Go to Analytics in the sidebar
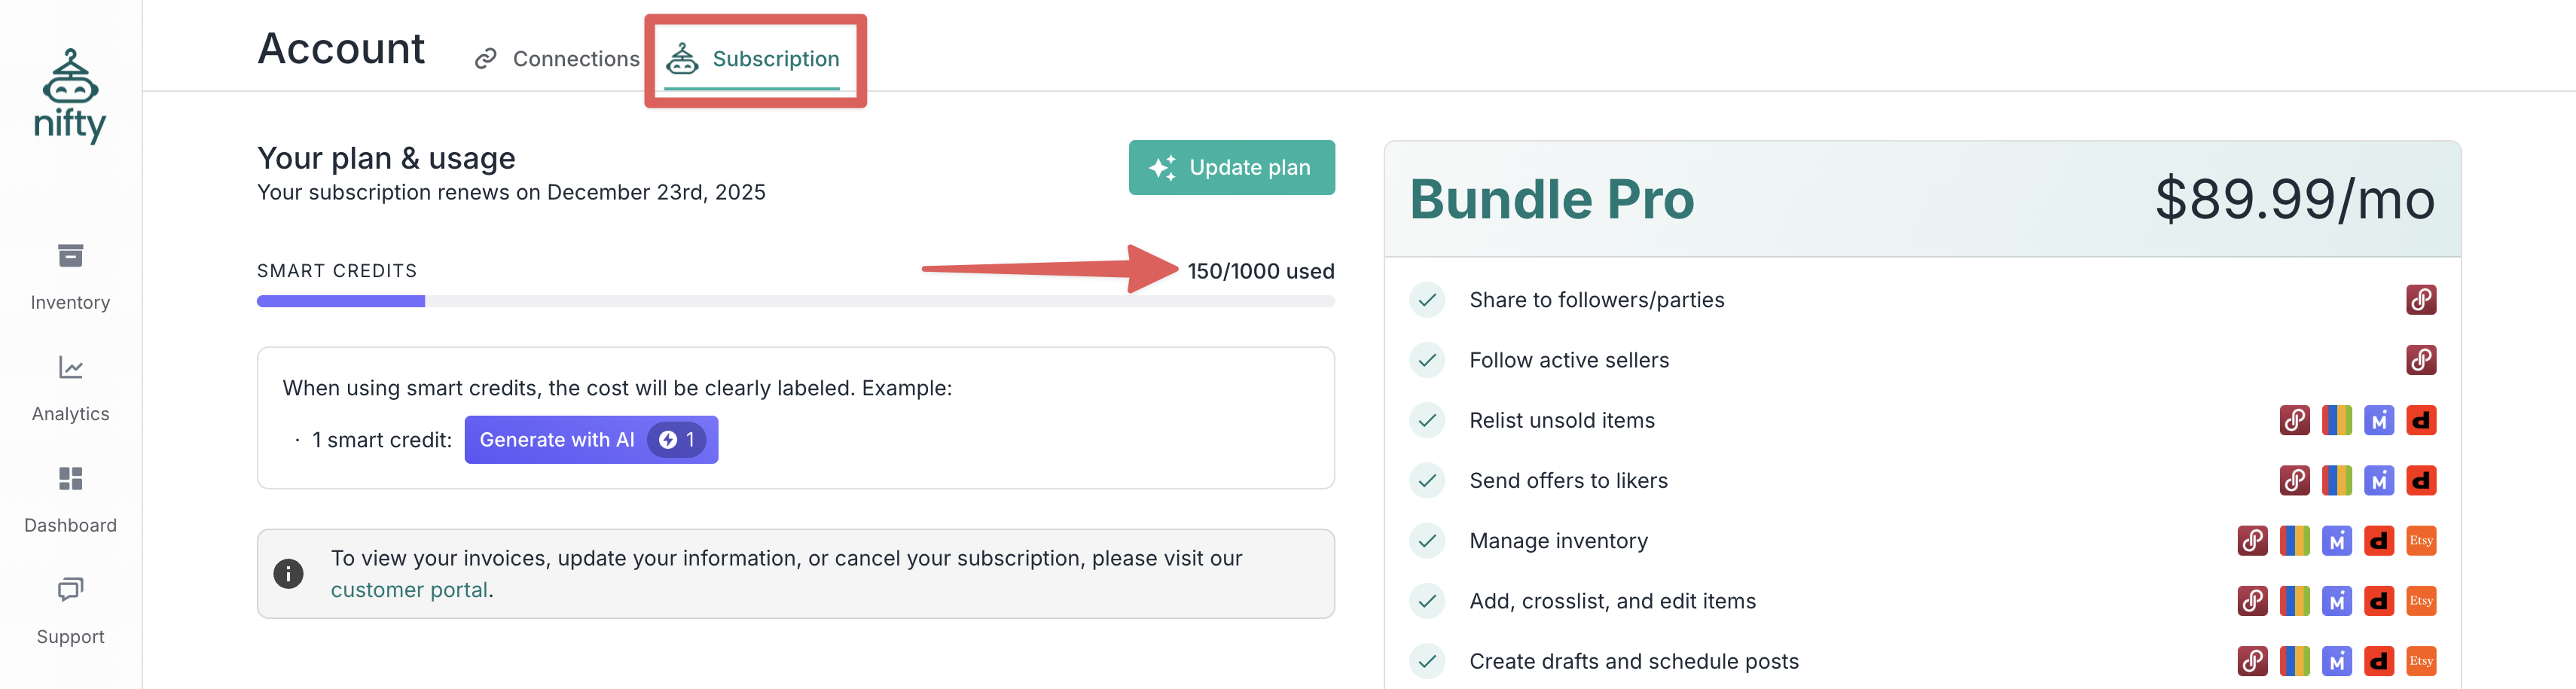The width and height of the screenshot is (2576, 689). [70, 388]
